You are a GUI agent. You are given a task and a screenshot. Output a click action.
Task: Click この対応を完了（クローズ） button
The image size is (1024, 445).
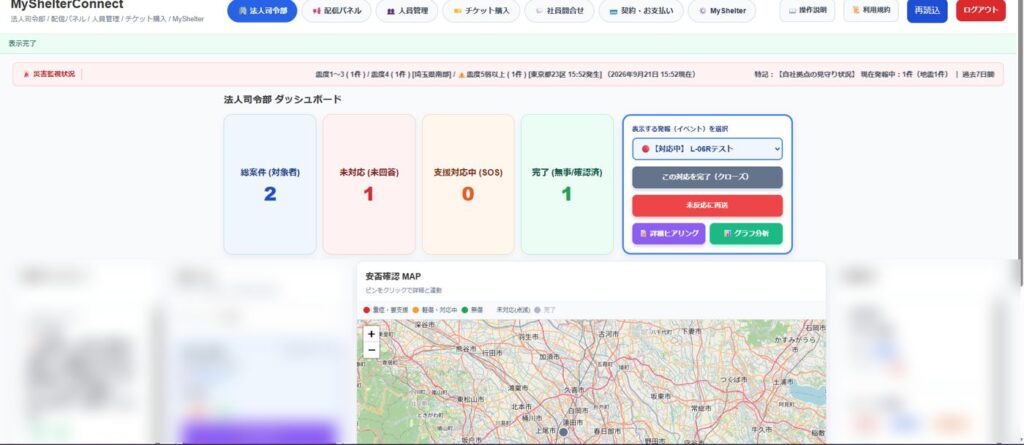tap(707, 177)
